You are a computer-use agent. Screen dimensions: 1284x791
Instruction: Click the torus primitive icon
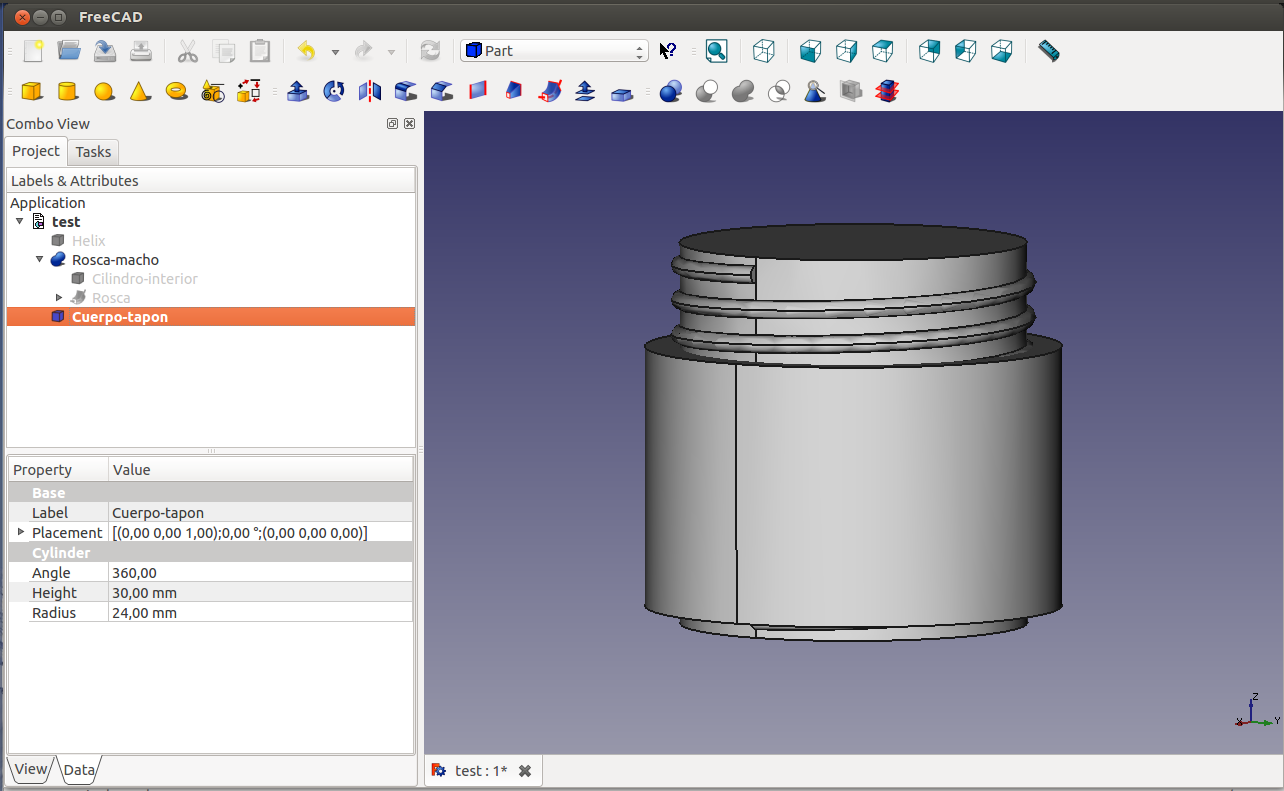(x=177, y=92)
